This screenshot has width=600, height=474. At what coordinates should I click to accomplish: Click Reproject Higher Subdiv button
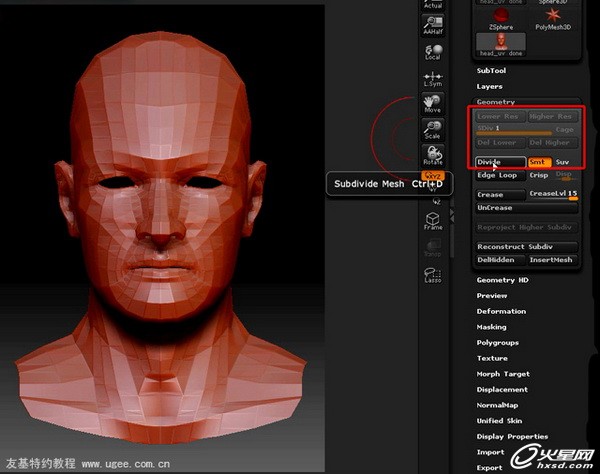click(x=527, y=227)
